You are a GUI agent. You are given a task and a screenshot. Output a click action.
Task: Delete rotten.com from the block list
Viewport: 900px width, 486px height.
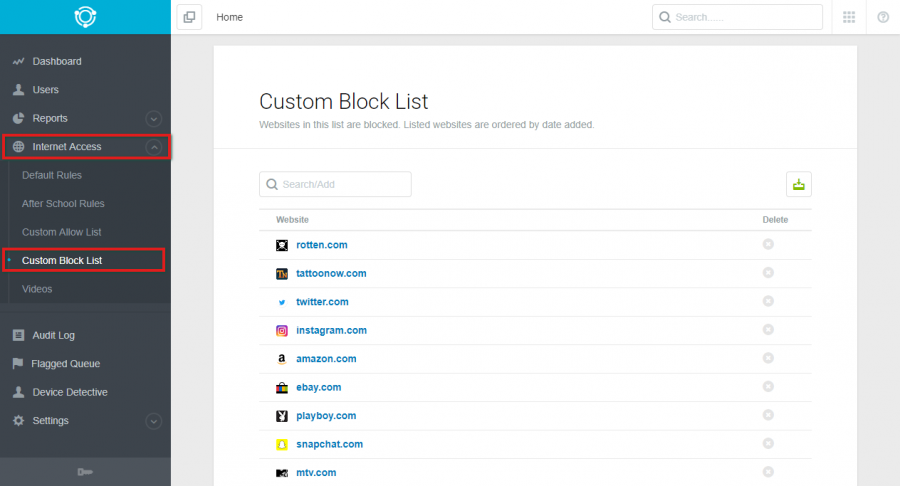768,244
